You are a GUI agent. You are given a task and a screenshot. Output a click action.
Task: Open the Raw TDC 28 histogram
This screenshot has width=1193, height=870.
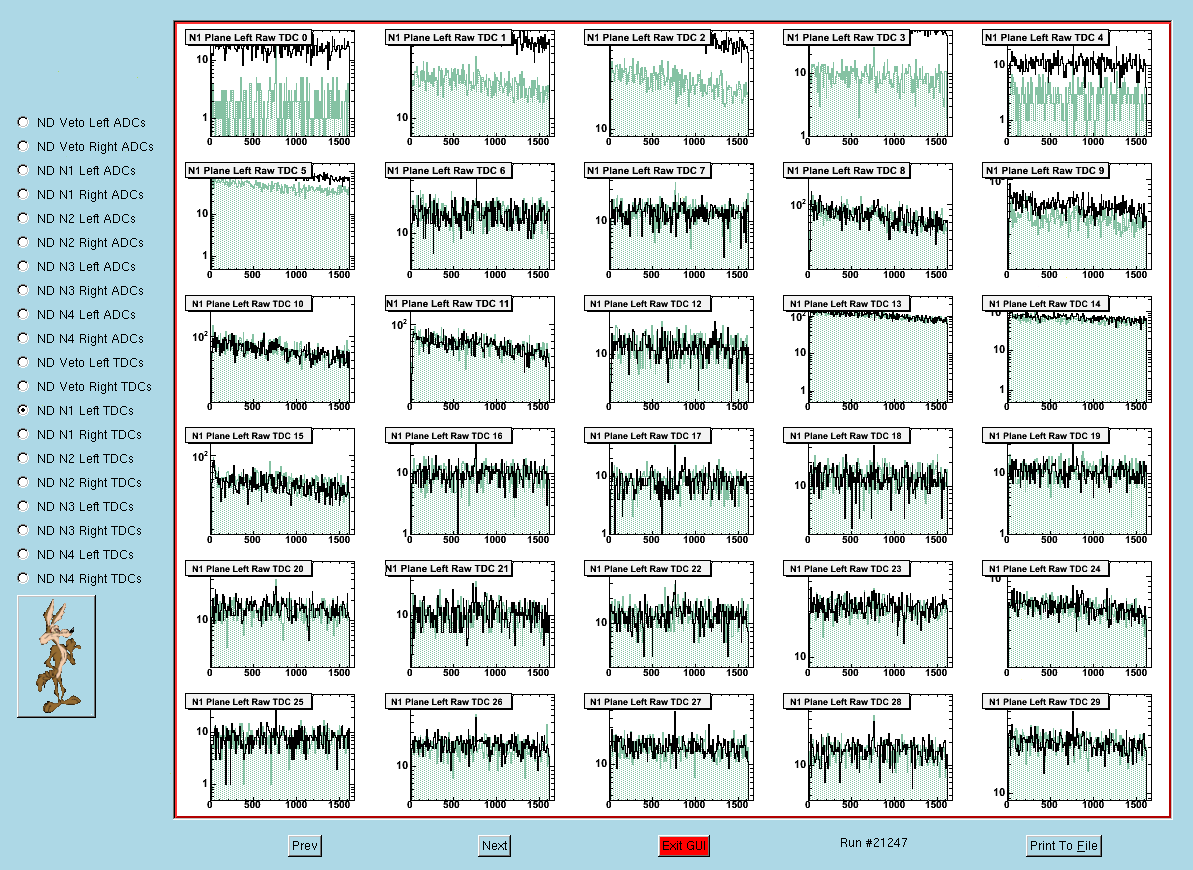[x=867, y=752]
